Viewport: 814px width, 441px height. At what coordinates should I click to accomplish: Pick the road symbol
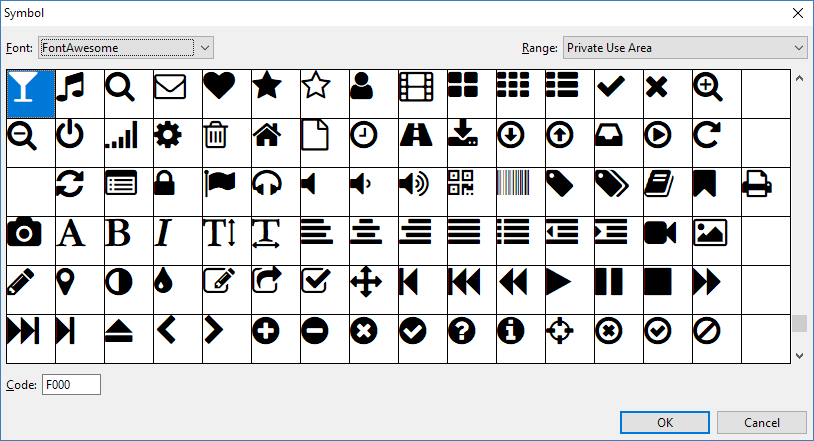coord(423,142)
